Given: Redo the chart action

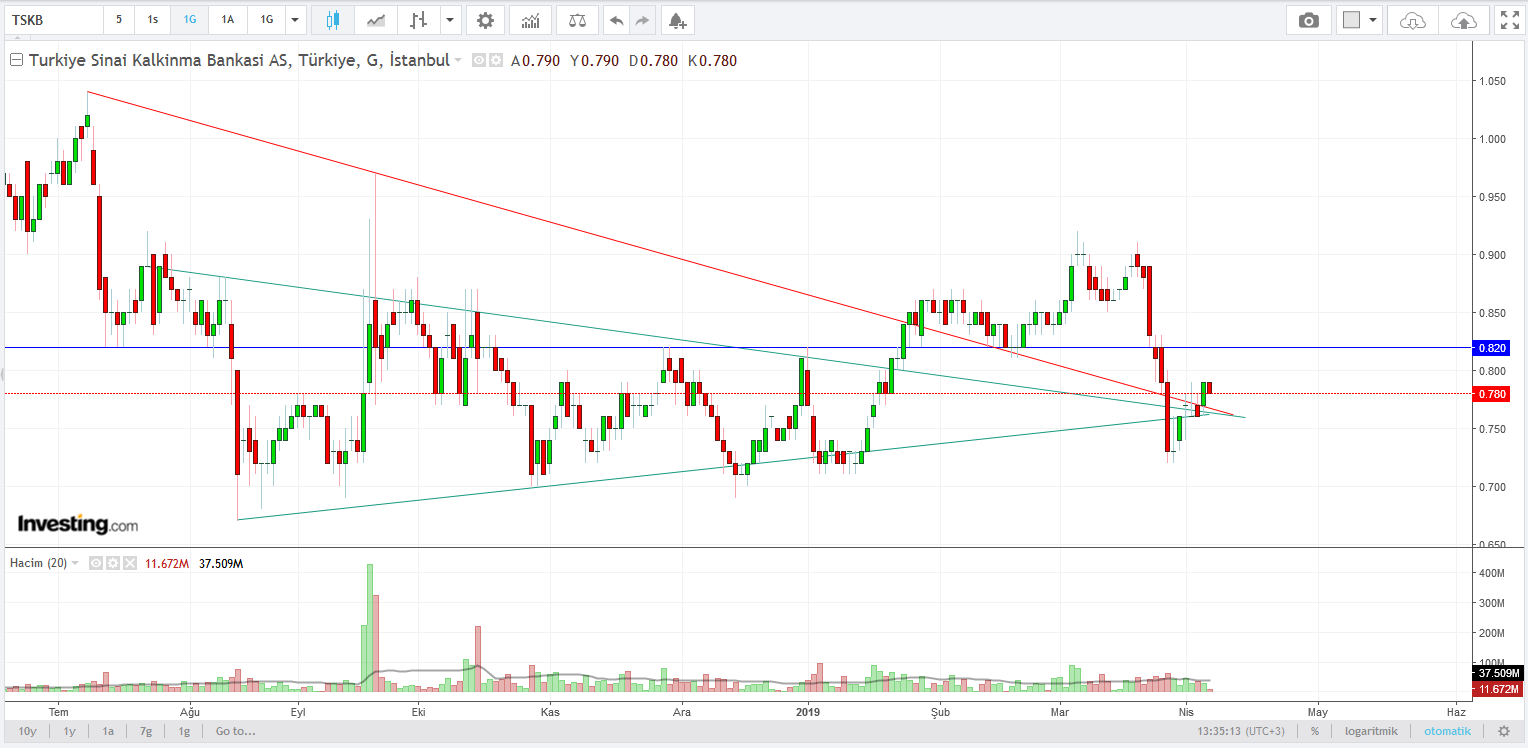Looking at the screenshot, I should pyautogui.click(x=642, y=20).
